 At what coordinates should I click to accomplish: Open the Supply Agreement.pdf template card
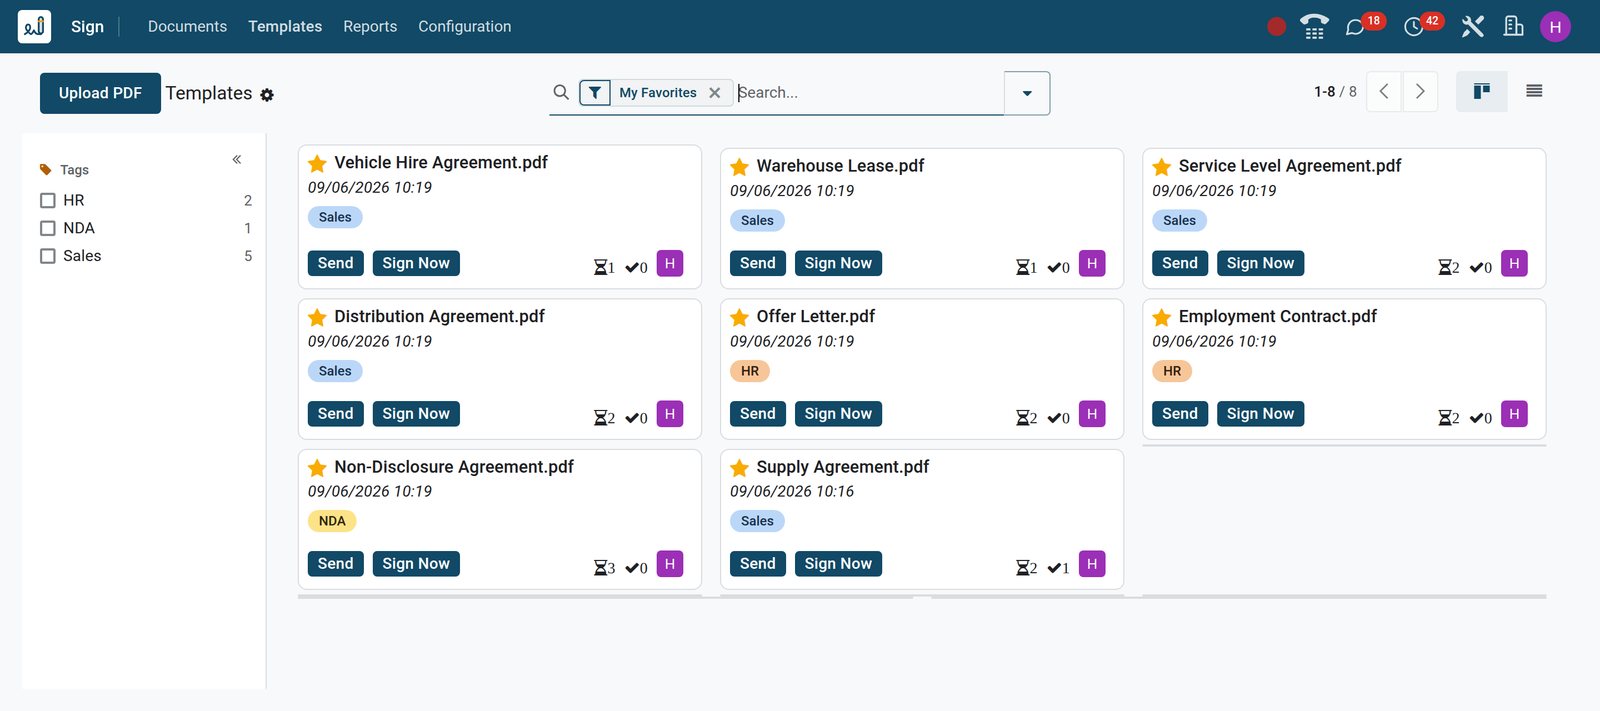(x=921, y=519)
